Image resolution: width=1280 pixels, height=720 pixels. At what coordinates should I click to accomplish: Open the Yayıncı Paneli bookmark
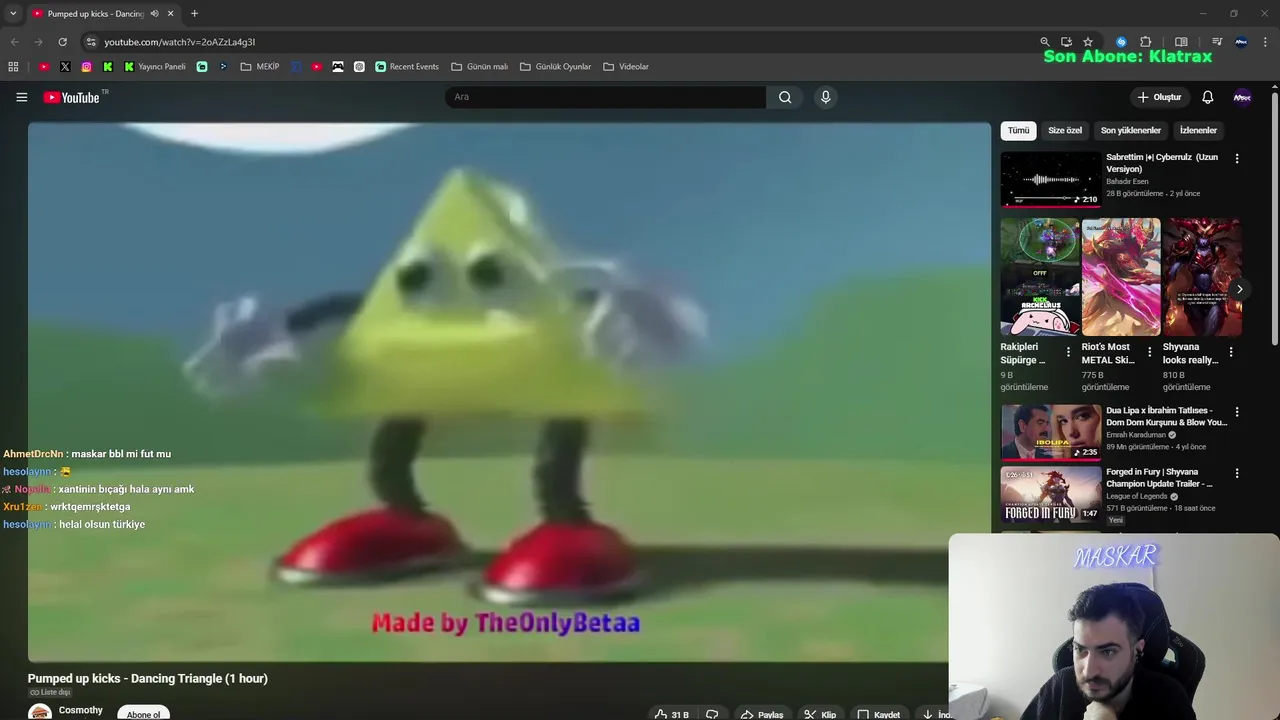pos(155,67)
